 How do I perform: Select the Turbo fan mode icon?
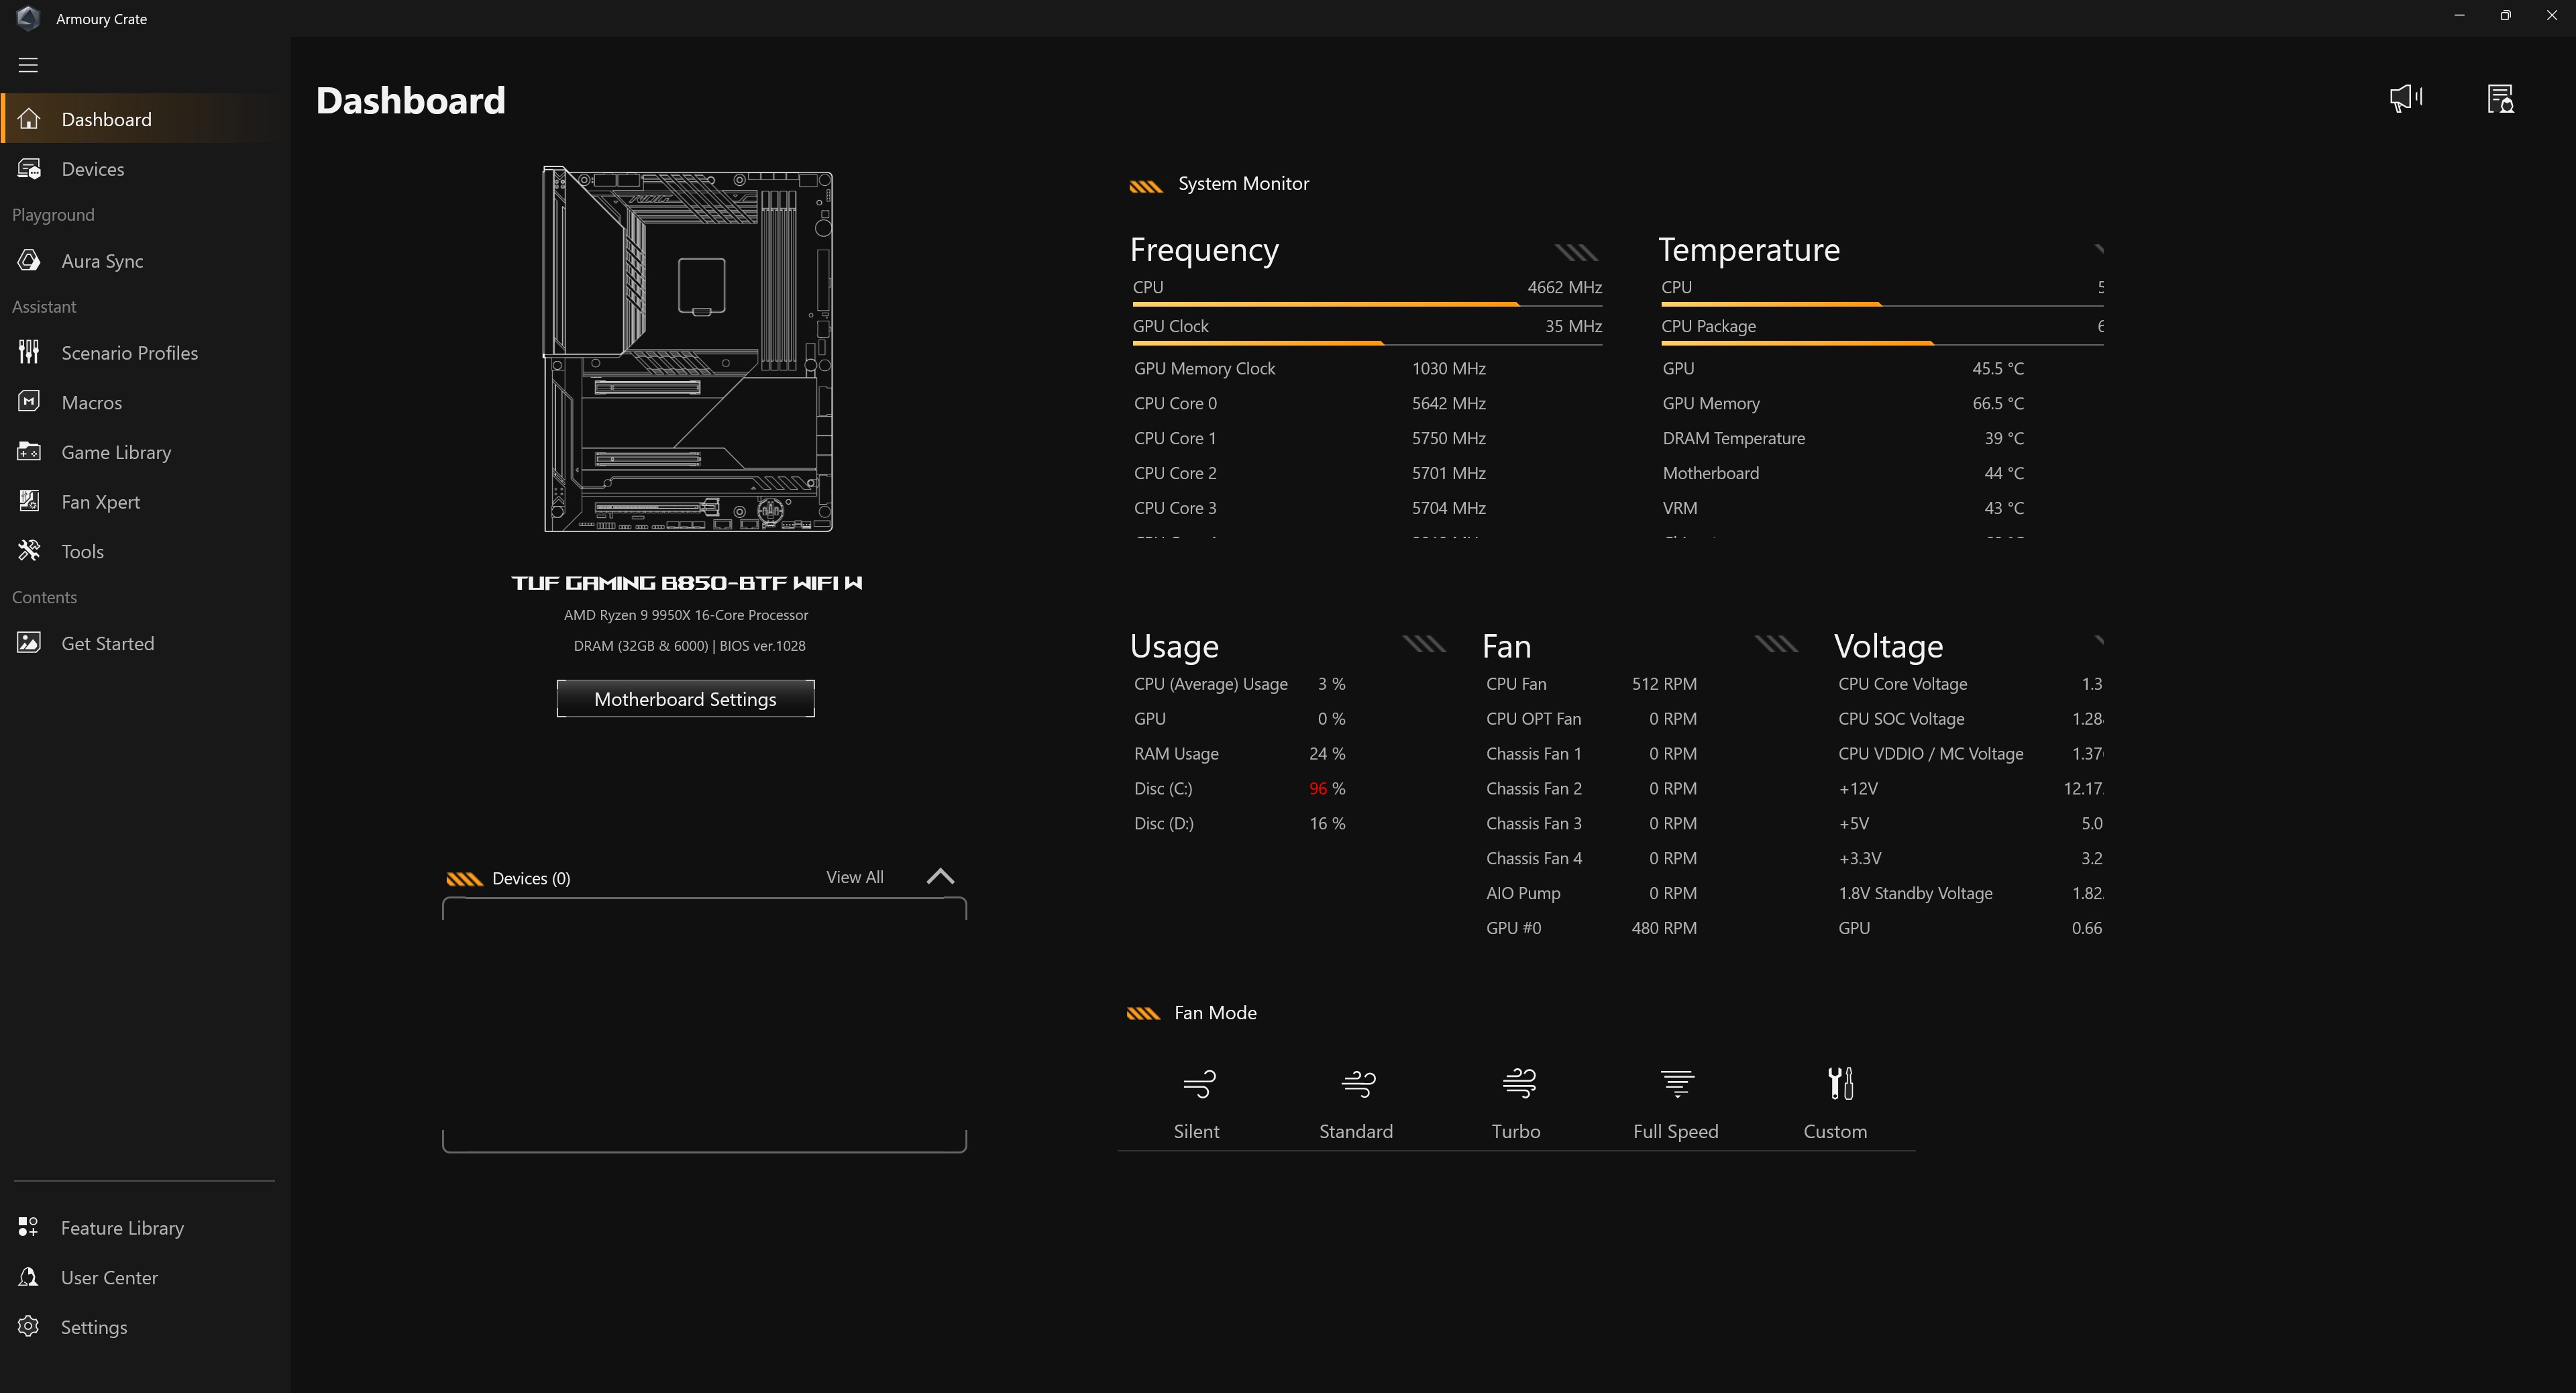point(1519,1083)
